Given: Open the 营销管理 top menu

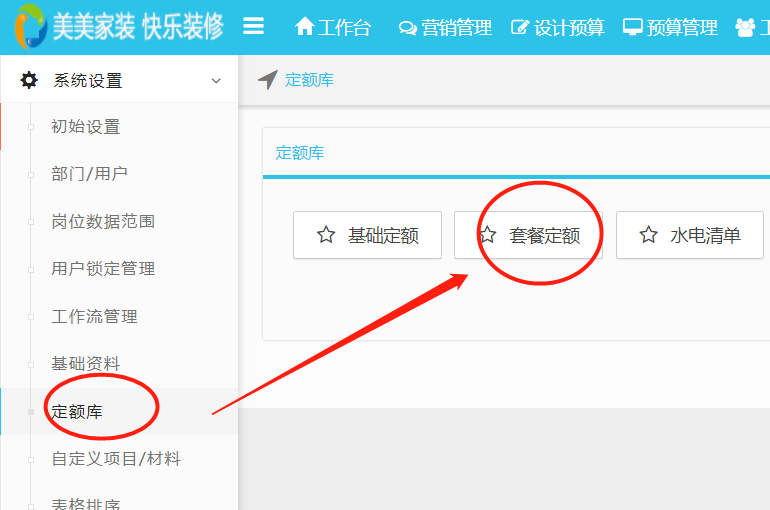Looking at the screenshot, I should [x=445, y=28].
